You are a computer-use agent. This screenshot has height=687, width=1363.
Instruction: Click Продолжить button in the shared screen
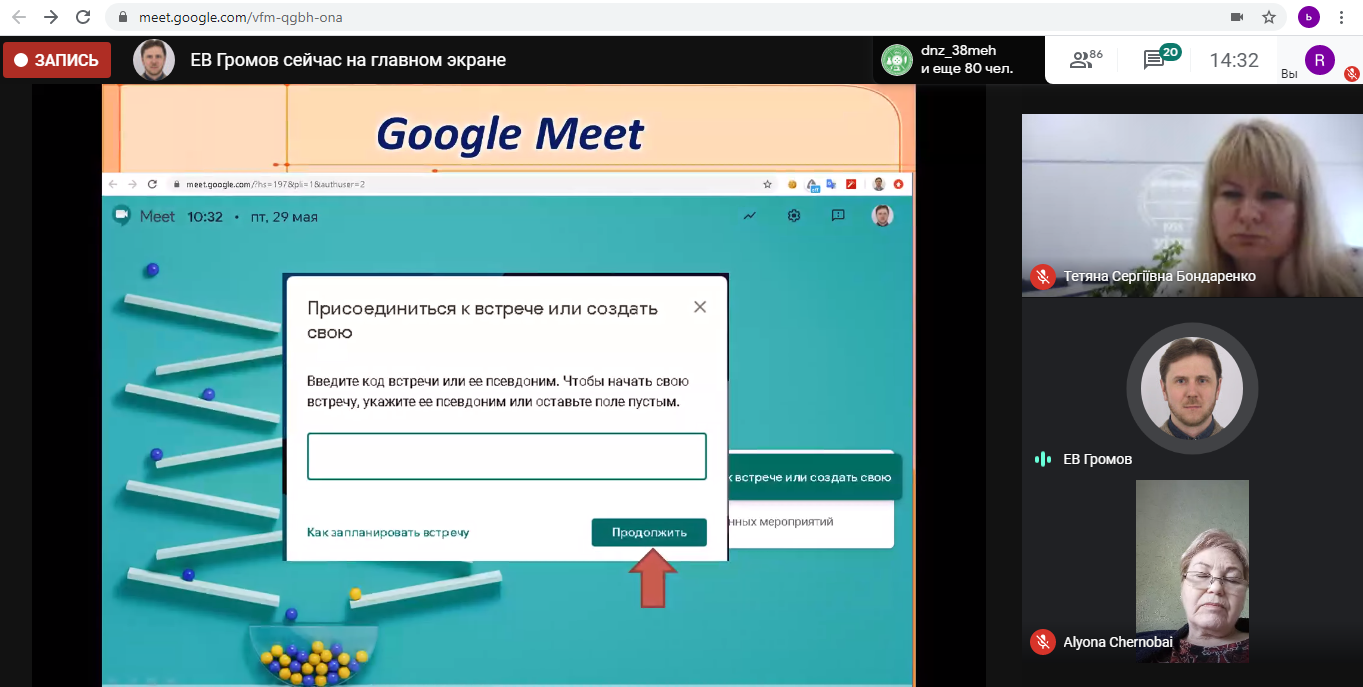click(x=649, y=532)
